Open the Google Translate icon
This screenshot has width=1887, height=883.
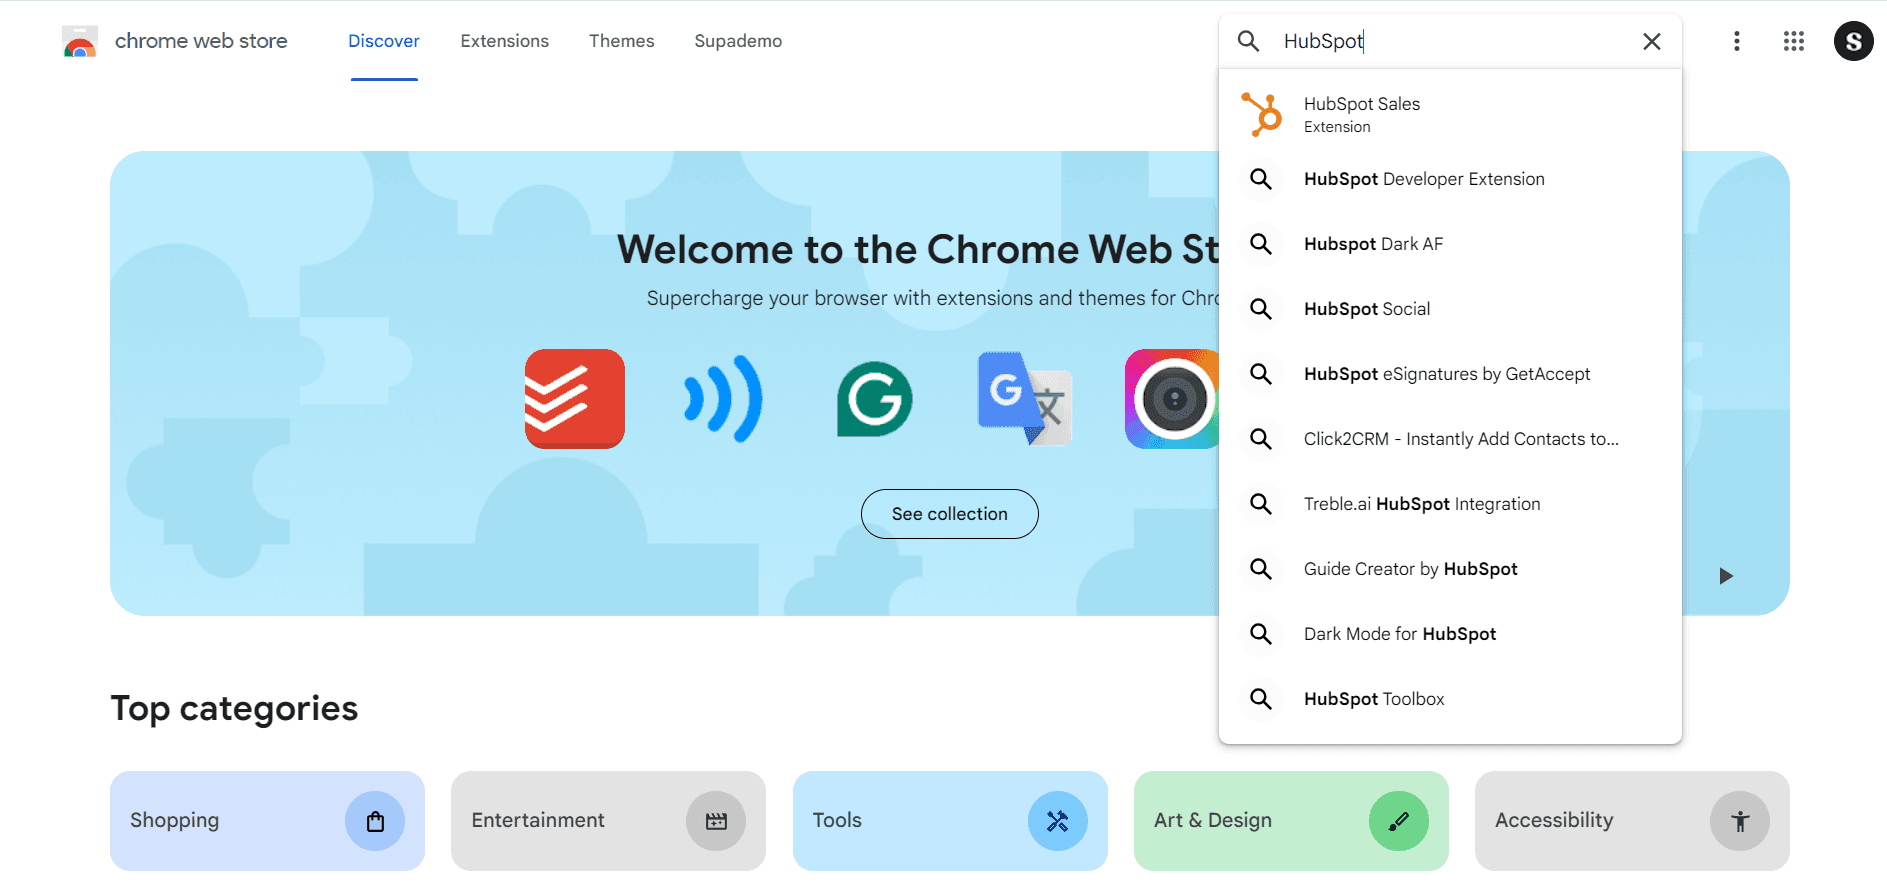coord(1025,399)
